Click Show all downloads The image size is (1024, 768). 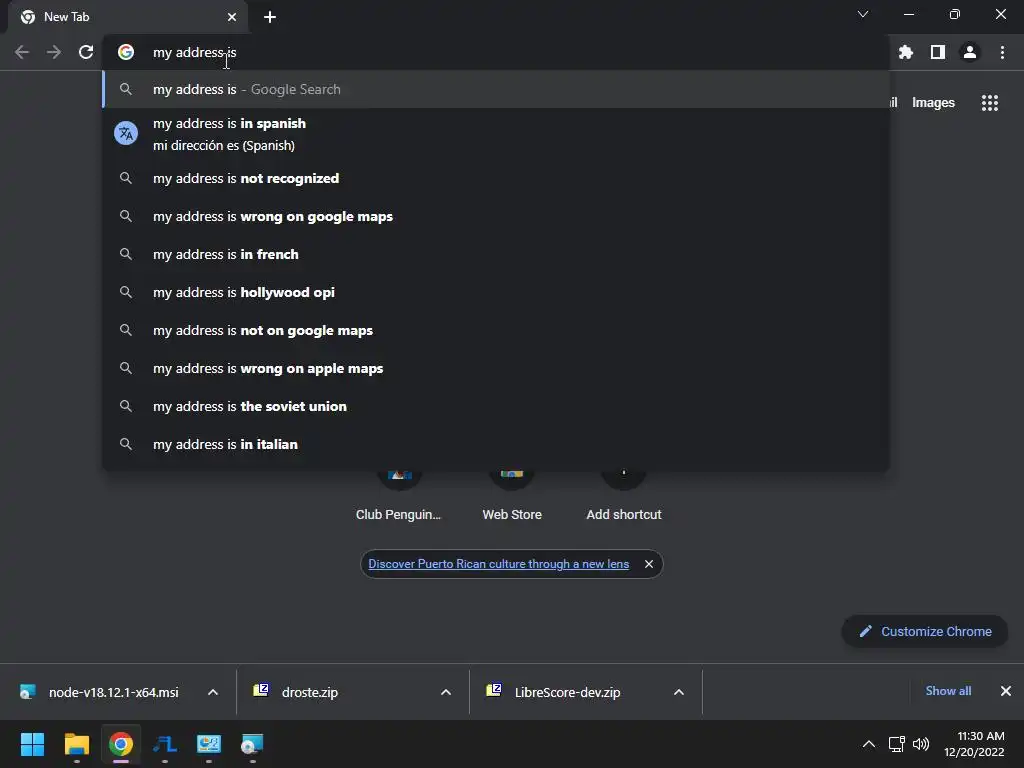(948, 691)
